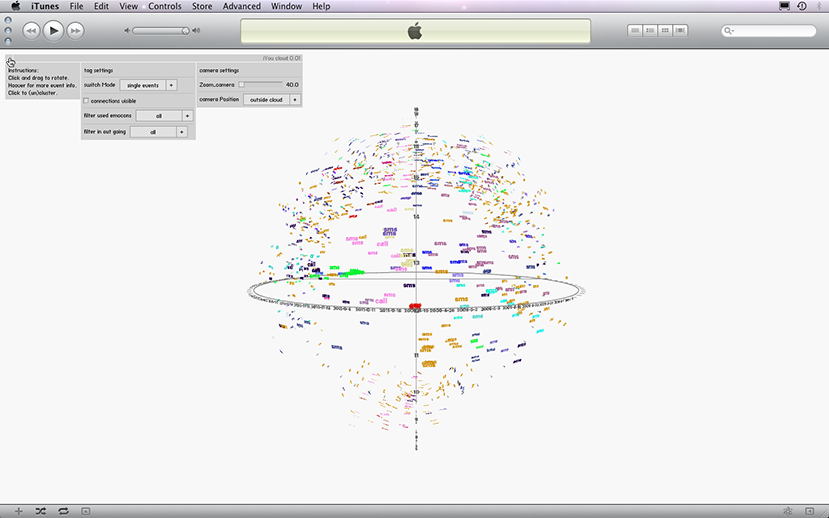Click the plus icon to add a playlist
Viewport: 829px width, 518px height.
click(18, 511)
